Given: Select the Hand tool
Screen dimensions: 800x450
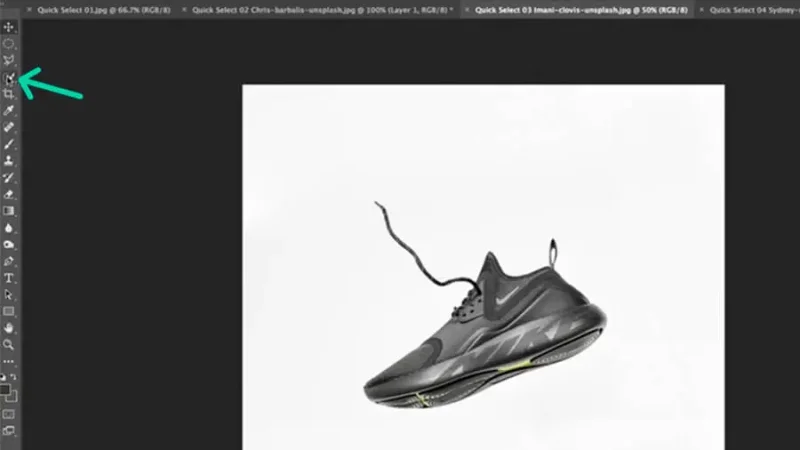Looking at the screenshot, I should point(8,328).
